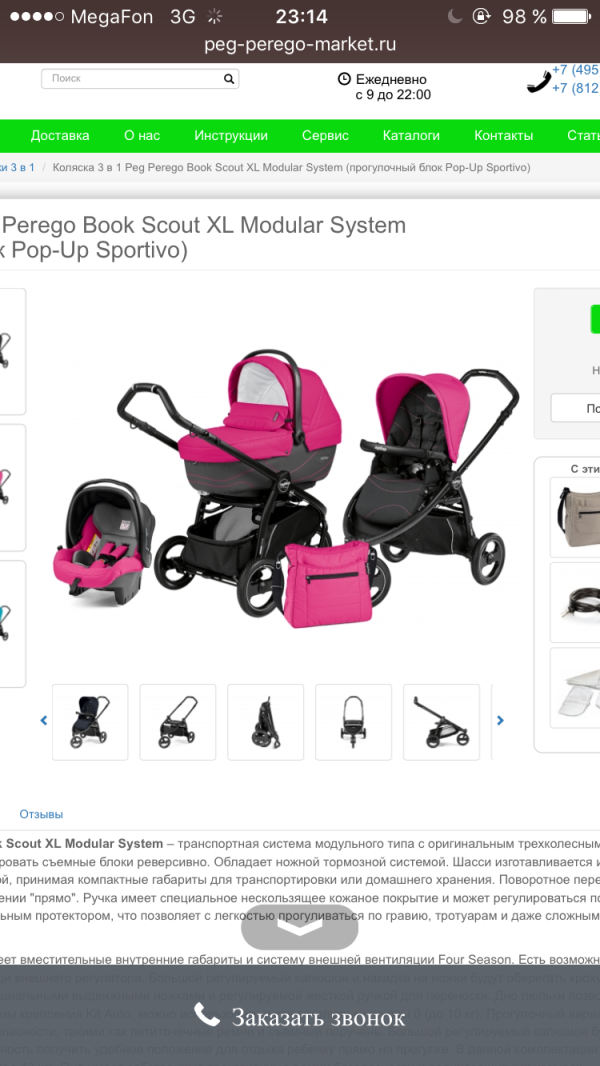Click the clock icon beside Ежедневно
This screenshot has width=600, height=1066.
coord(345,79)
